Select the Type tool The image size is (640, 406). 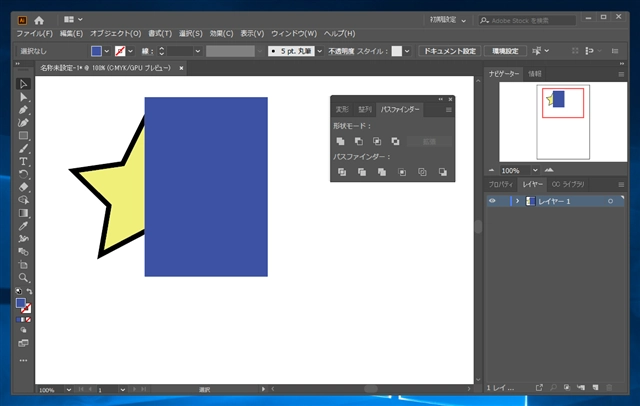point(23,161)
